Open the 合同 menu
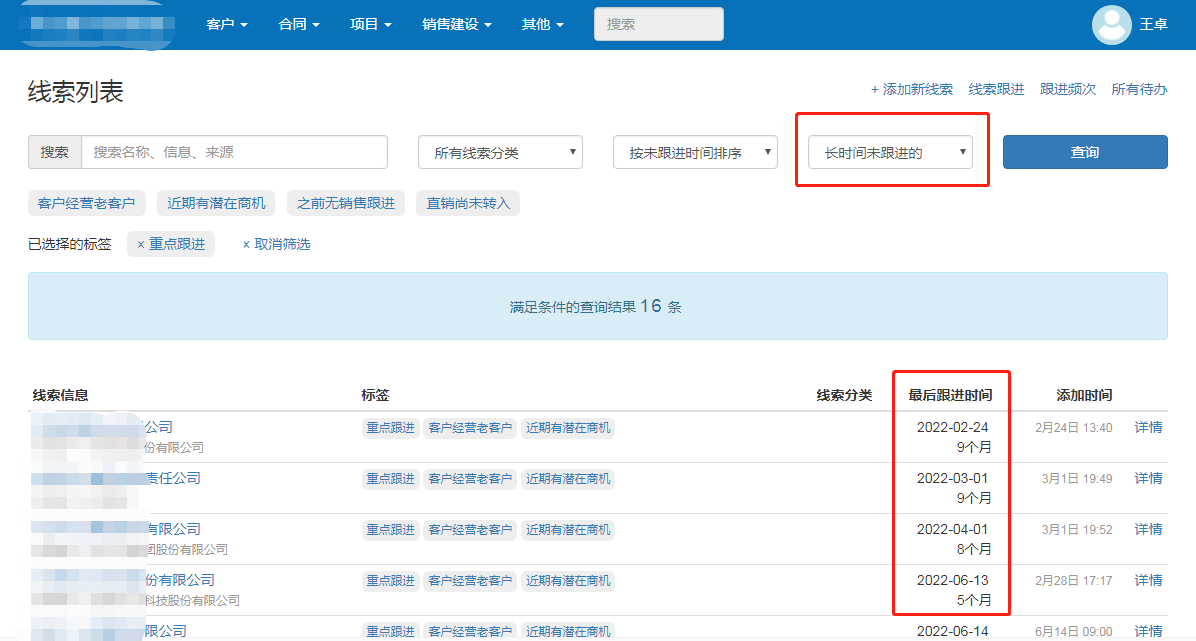The height and width of the screenshot is (641, 1196). coord(298,24)
